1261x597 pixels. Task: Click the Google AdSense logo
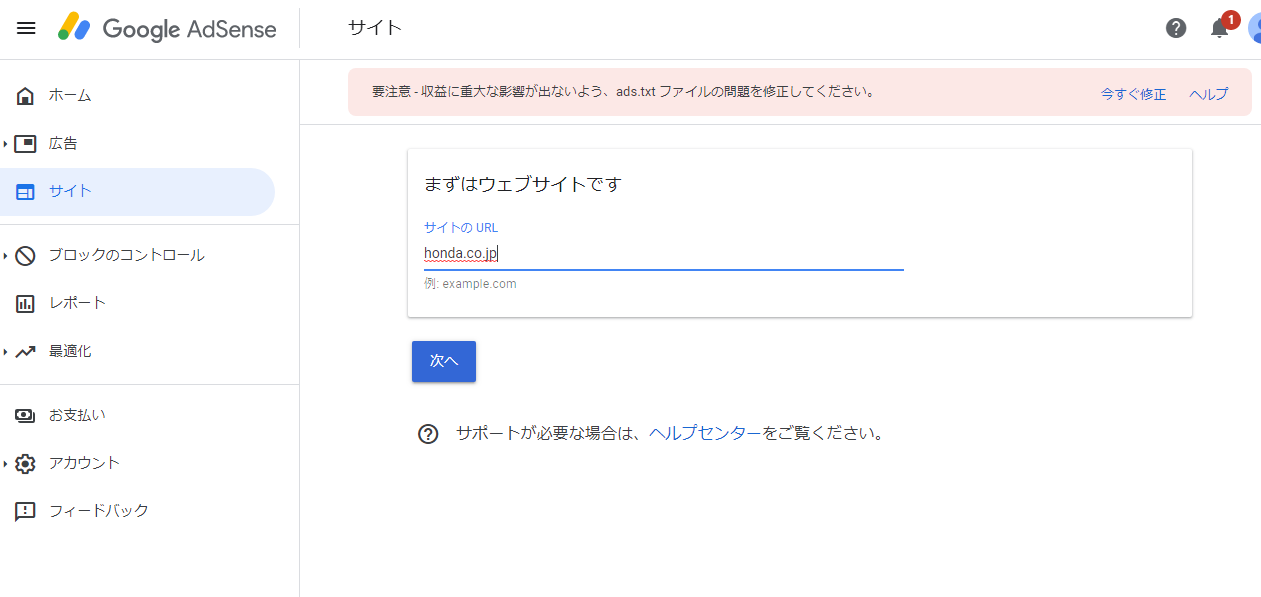pyautogui.click(x=167, y=28)
